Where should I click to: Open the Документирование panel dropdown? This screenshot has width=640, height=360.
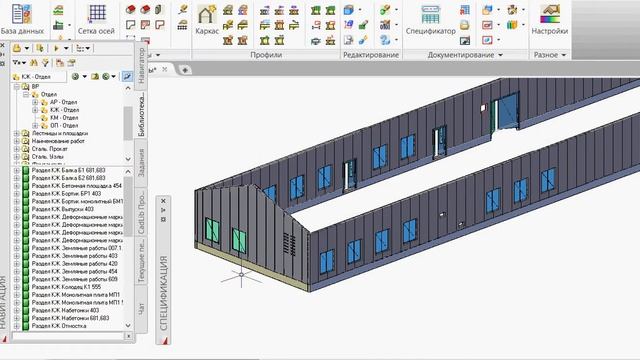click(x=500, y=55)
